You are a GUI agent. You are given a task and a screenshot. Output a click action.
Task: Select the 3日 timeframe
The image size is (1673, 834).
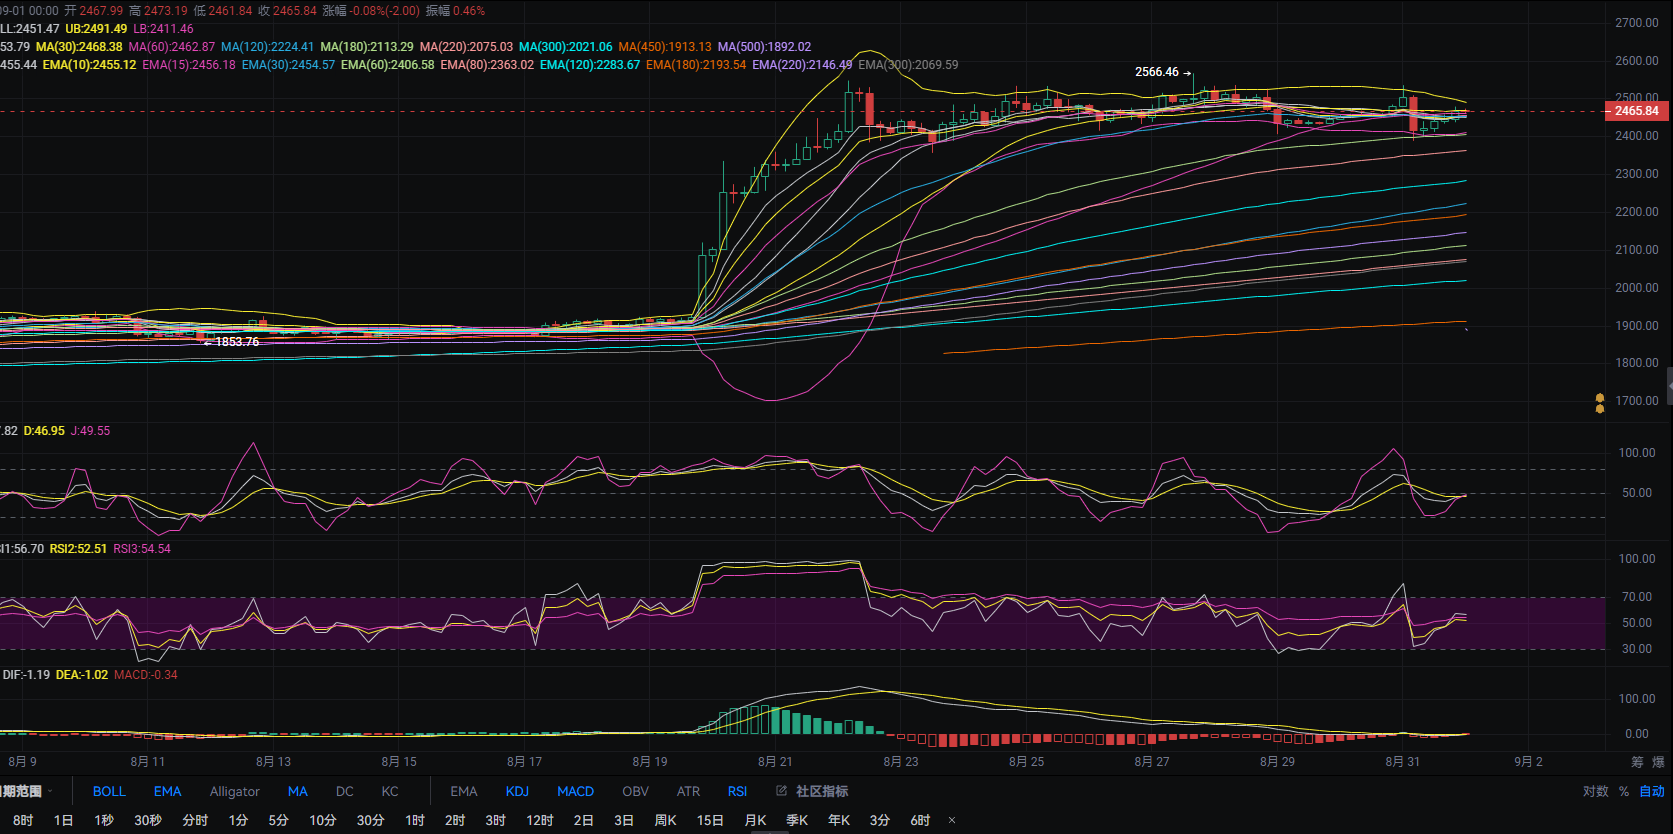(624, 820)
